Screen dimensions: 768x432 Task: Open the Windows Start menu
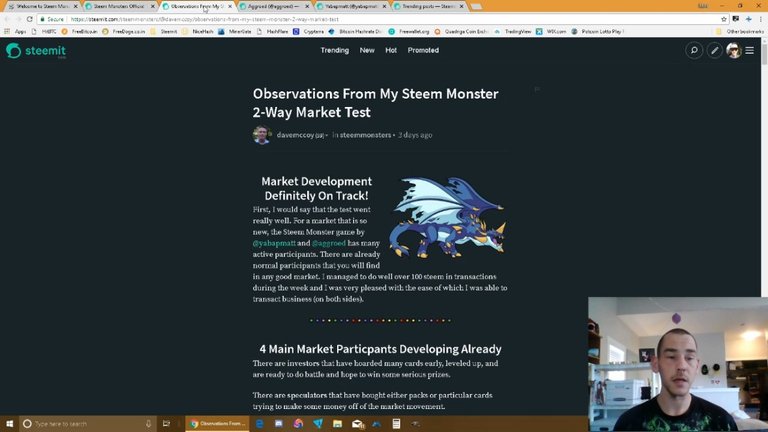tap(9, 423)
